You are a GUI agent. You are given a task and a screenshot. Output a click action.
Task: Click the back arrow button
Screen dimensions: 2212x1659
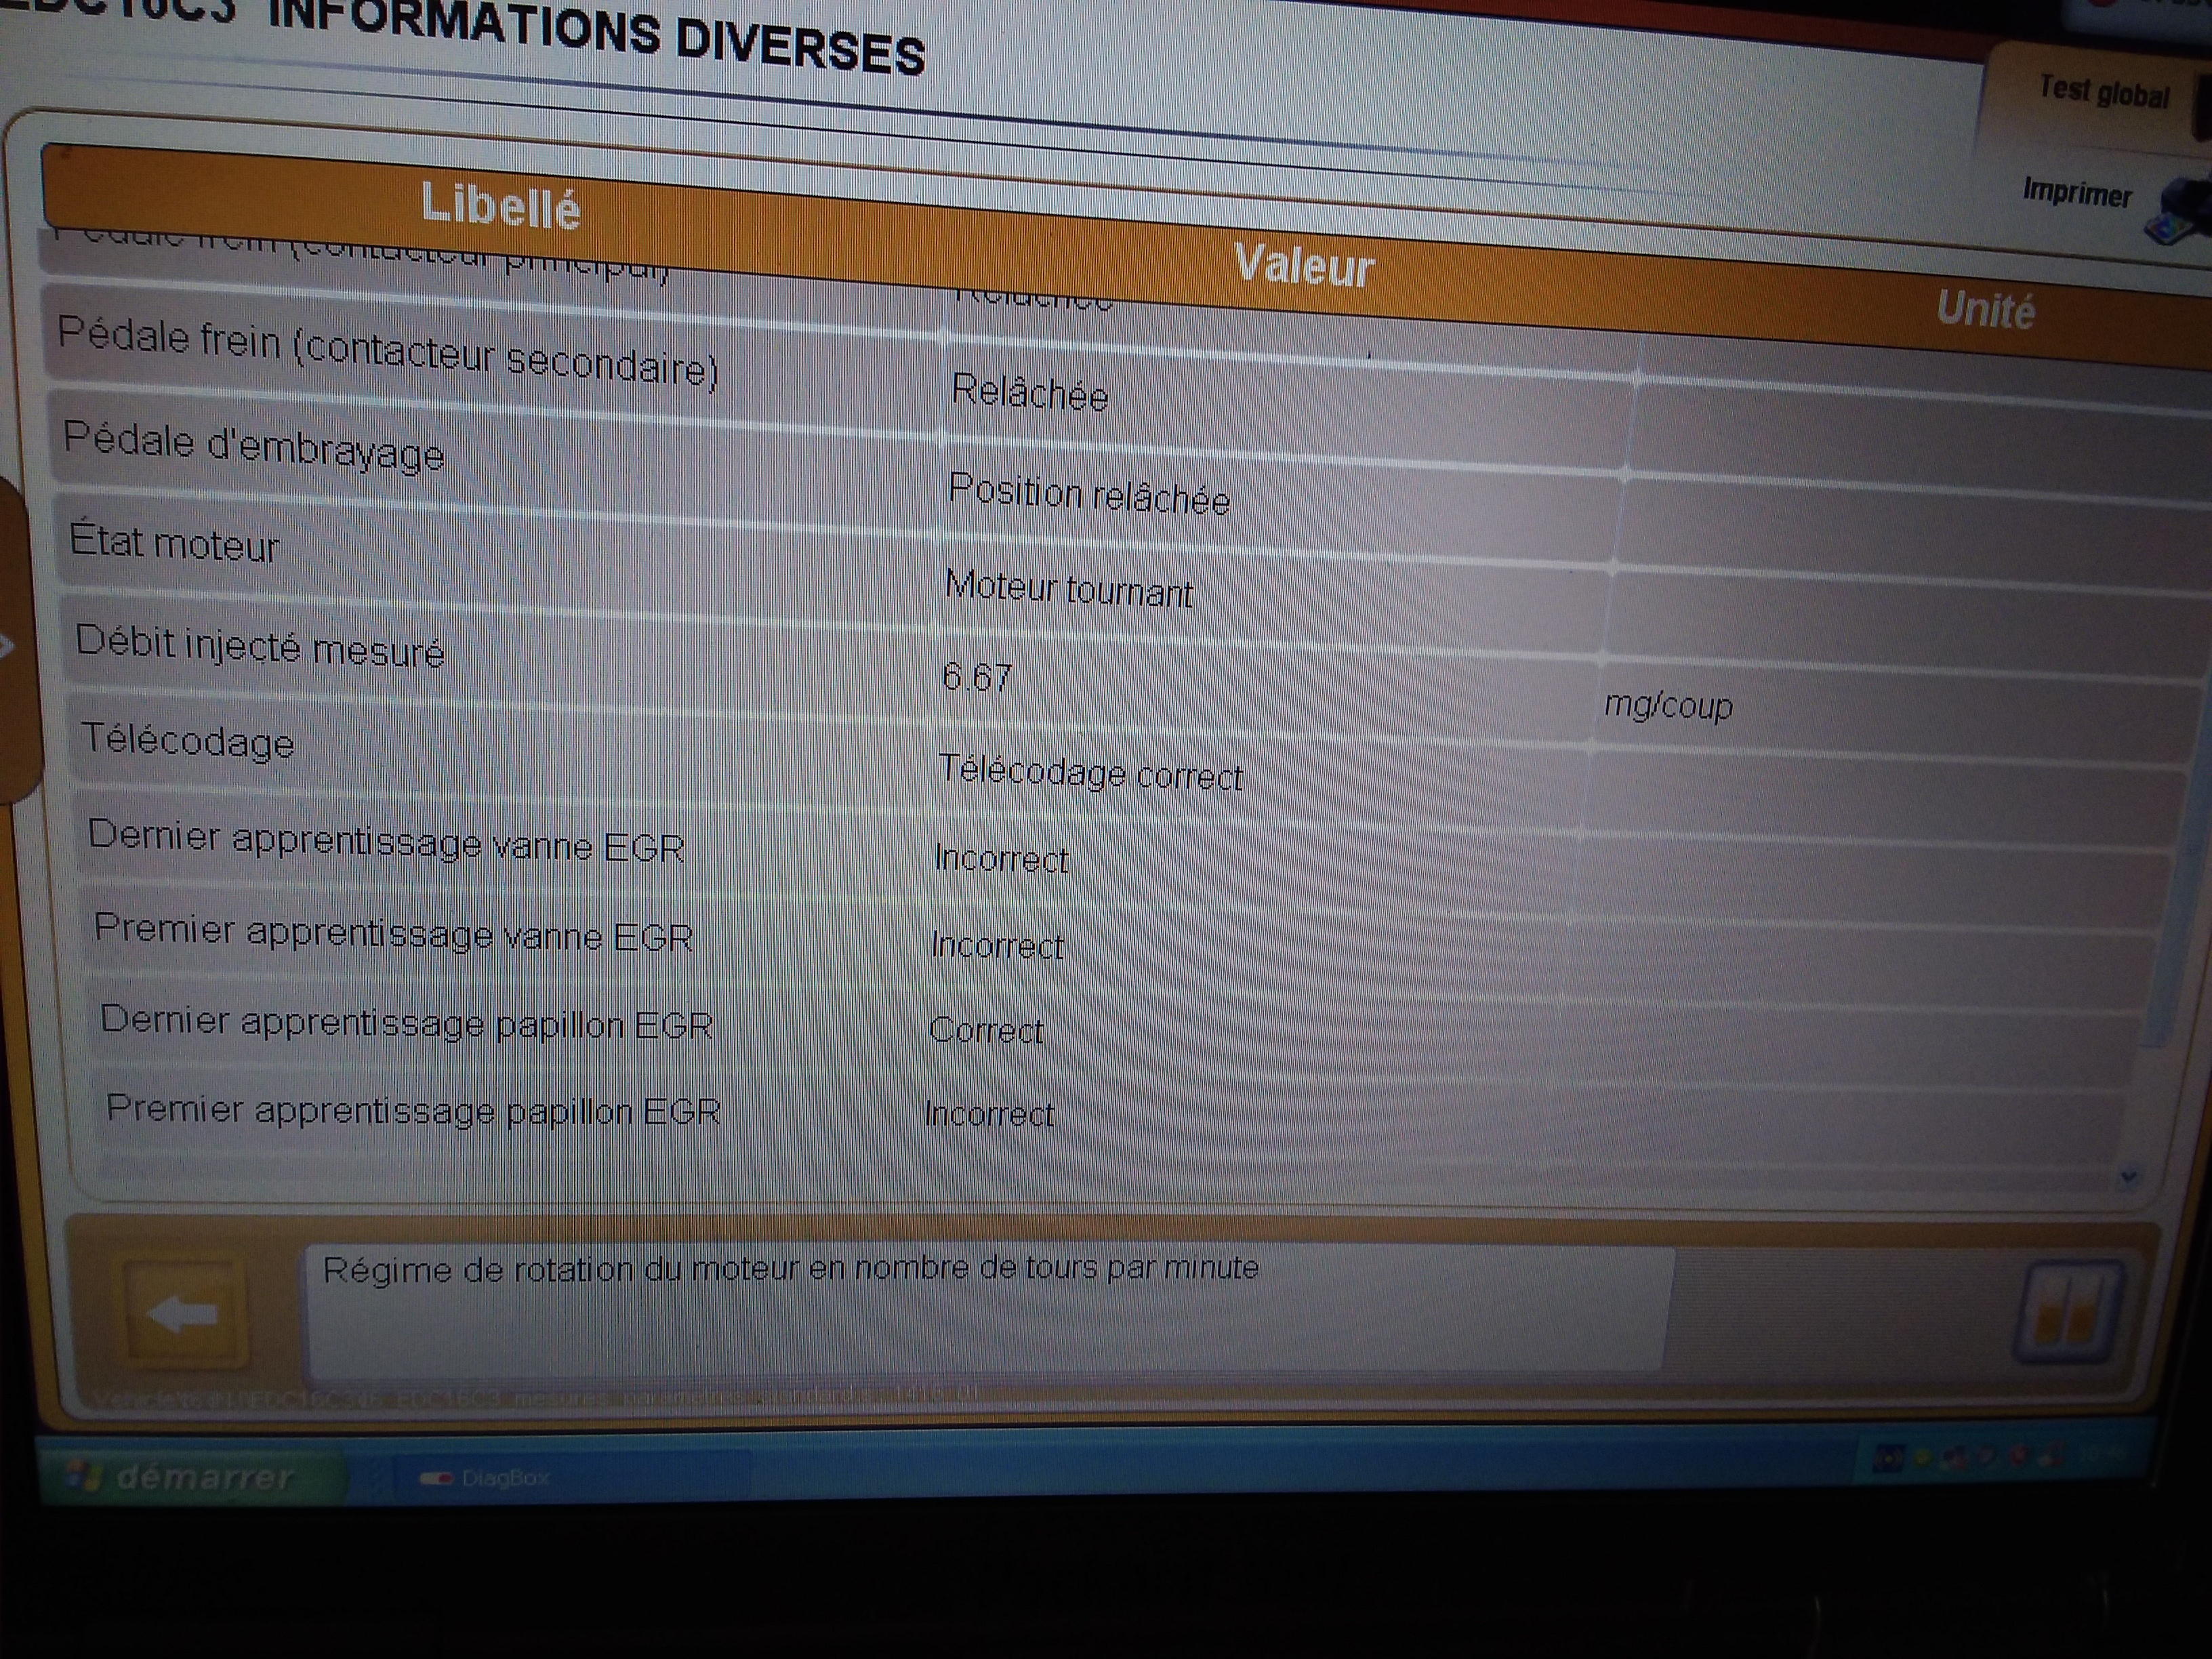click(x=185, y=1314)
